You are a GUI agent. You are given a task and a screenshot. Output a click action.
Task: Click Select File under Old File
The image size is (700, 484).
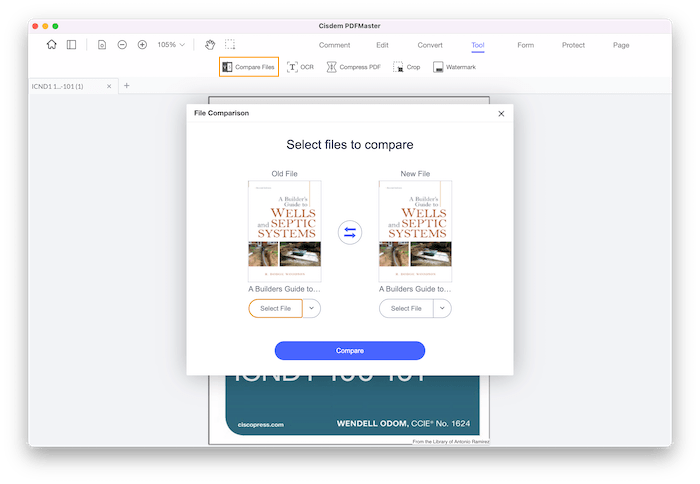tap(275, 309)
